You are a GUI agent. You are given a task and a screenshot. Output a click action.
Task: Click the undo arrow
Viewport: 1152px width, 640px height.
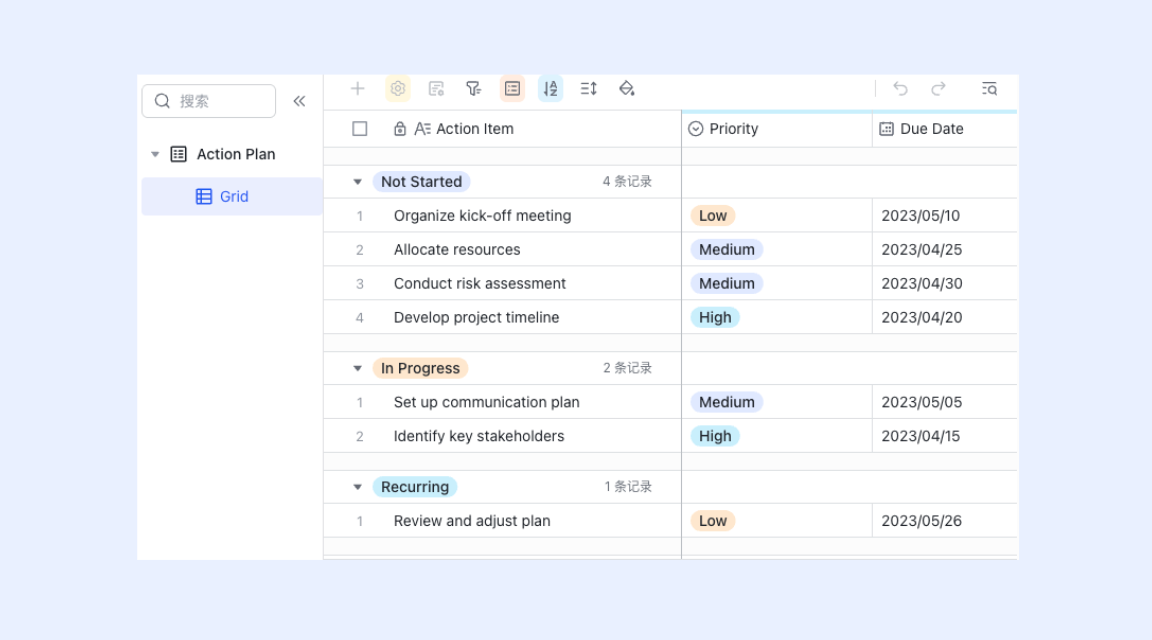pos(900,89)
